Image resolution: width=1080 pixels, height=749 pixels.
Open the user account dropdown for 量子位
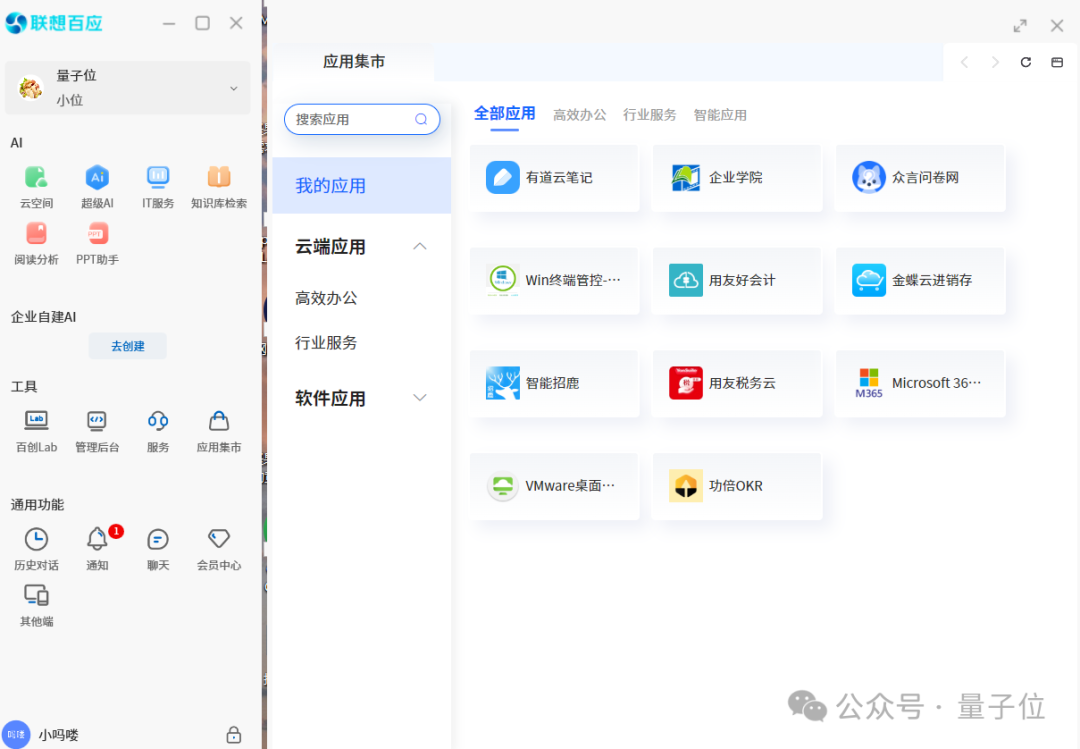pos(127,87)
